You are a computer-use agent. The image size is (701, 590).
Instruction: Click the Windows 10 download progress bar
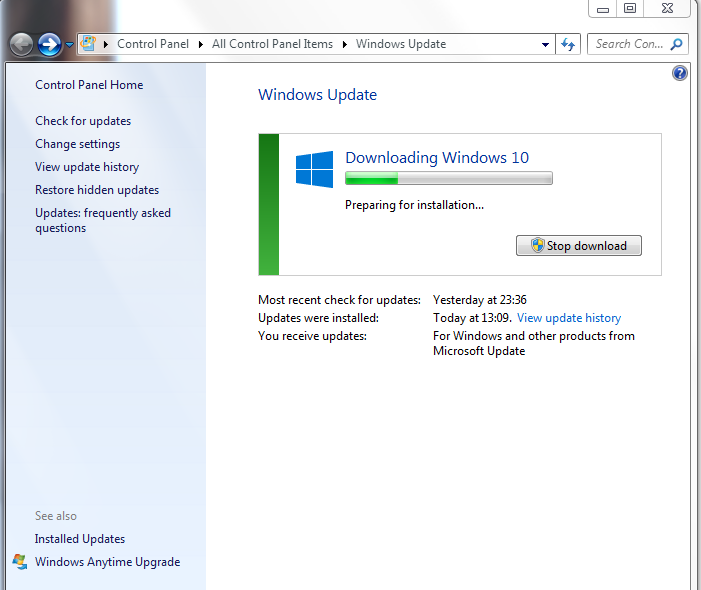point(448,179)
